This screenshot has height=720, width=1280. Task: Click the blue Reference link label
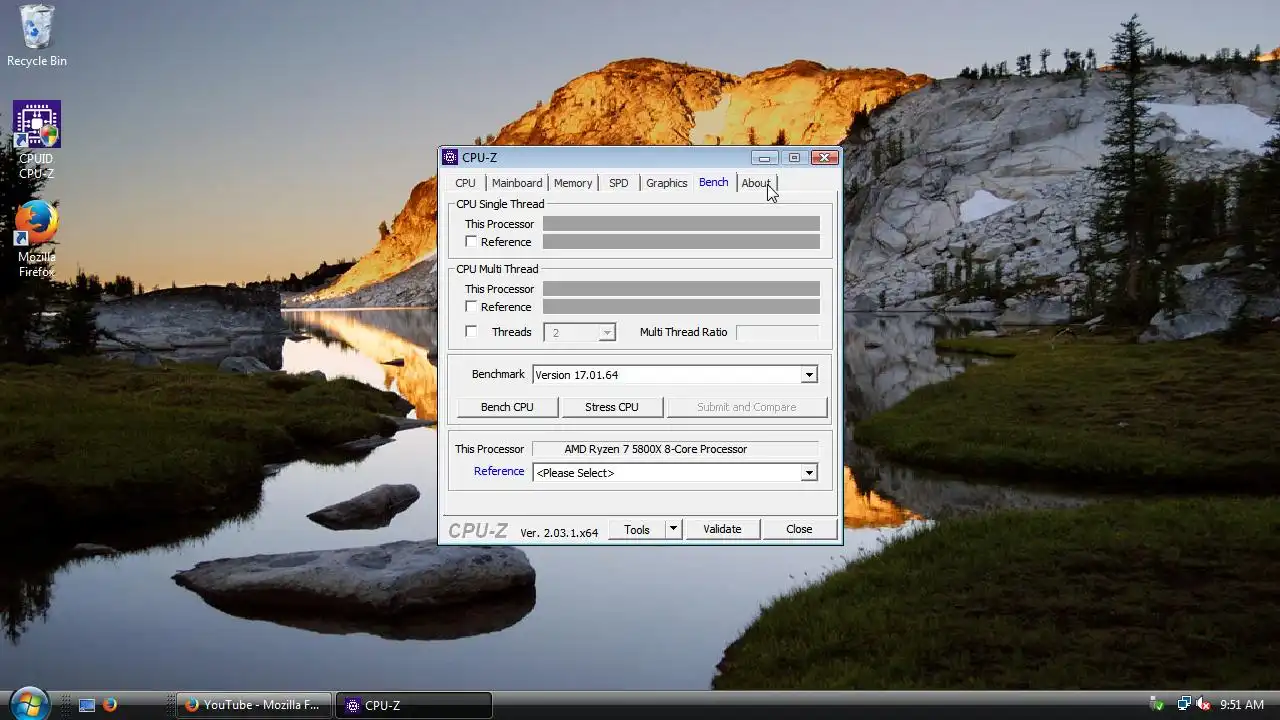499,471
